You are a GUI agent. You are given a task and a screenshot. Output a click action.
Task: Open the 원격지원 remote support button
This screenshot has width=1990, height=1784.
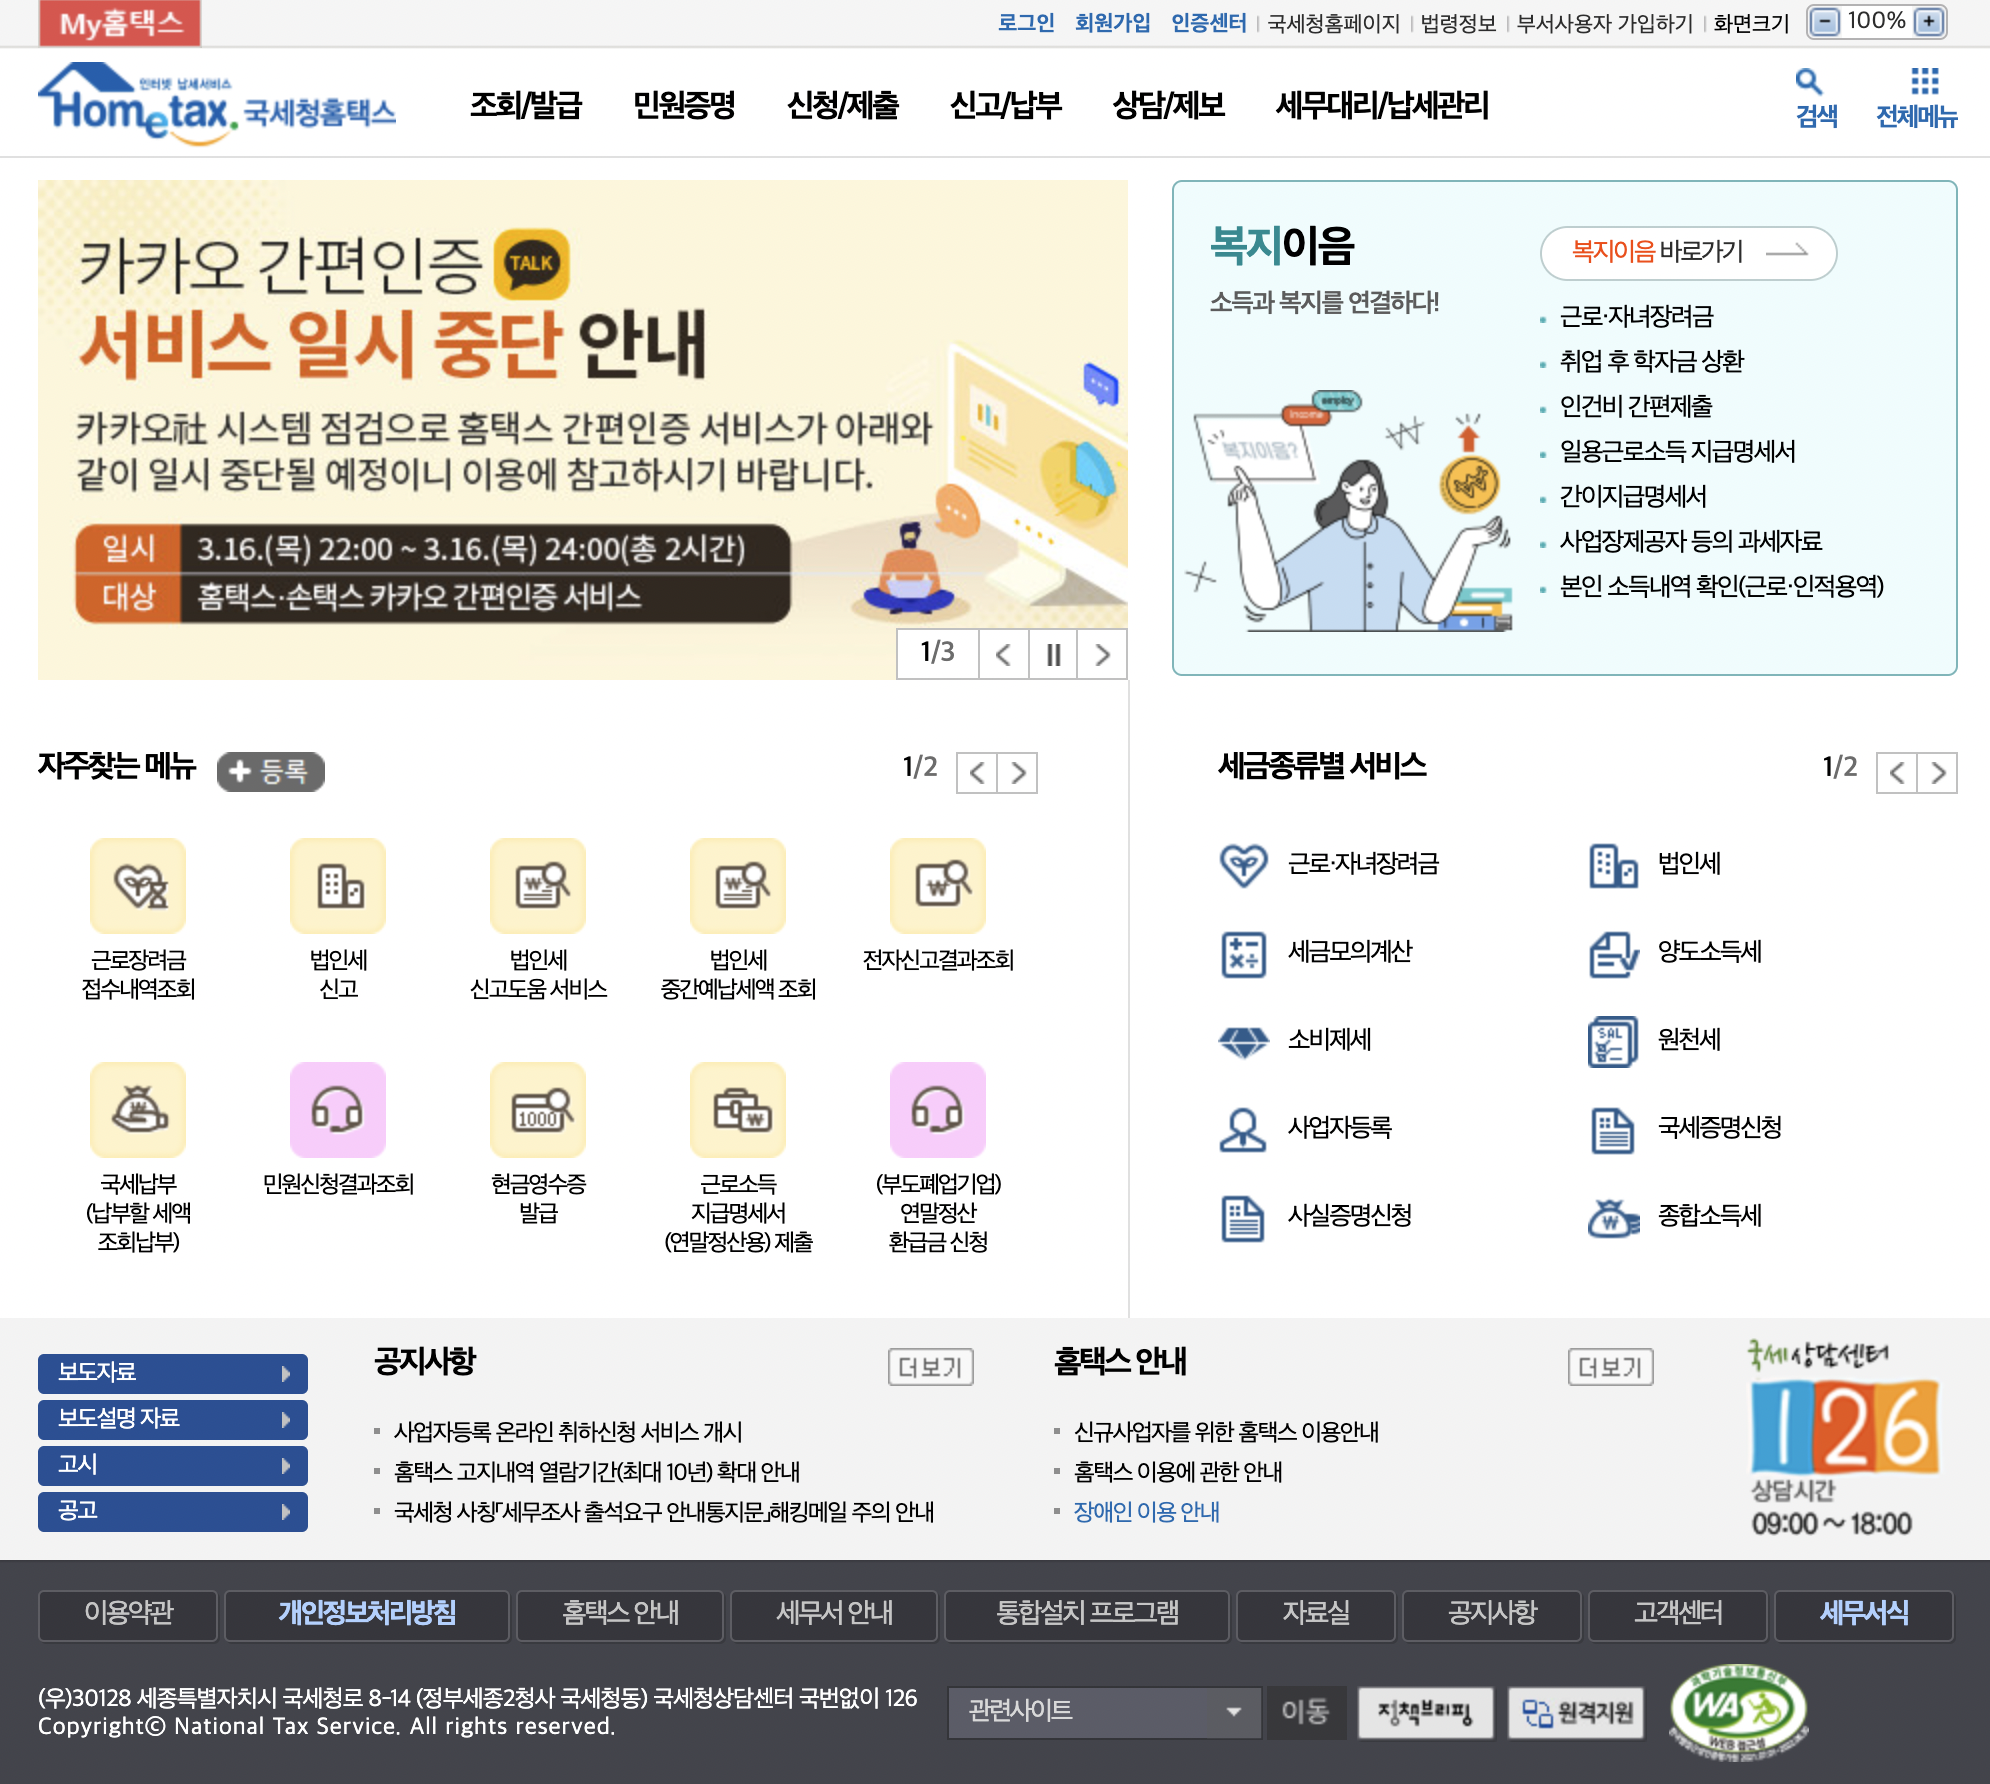(1576, 1712)
